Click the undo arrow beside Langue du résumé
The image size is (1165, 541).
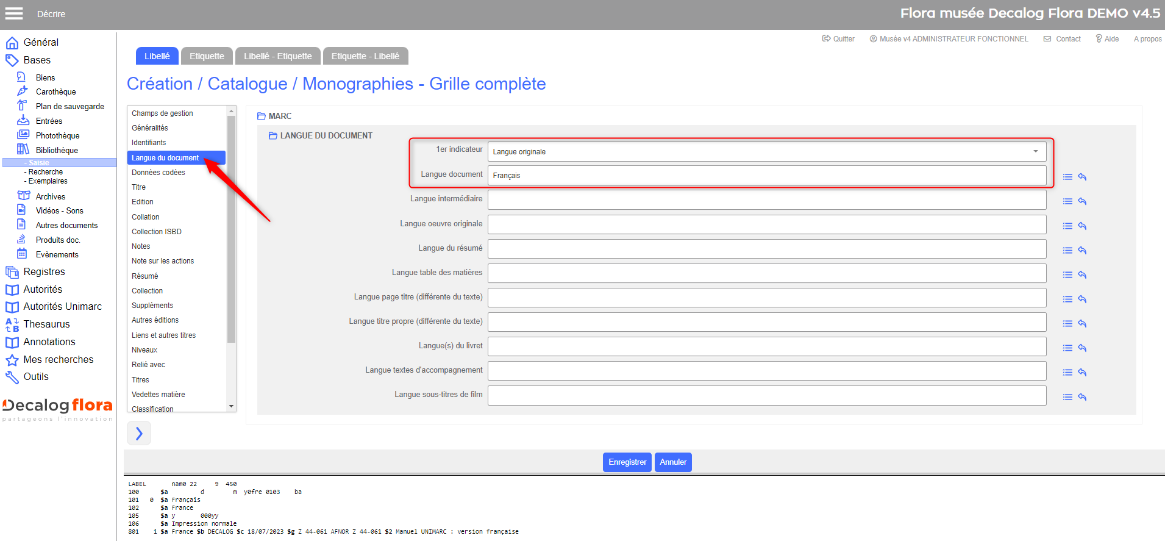[x=1083, y=250]
